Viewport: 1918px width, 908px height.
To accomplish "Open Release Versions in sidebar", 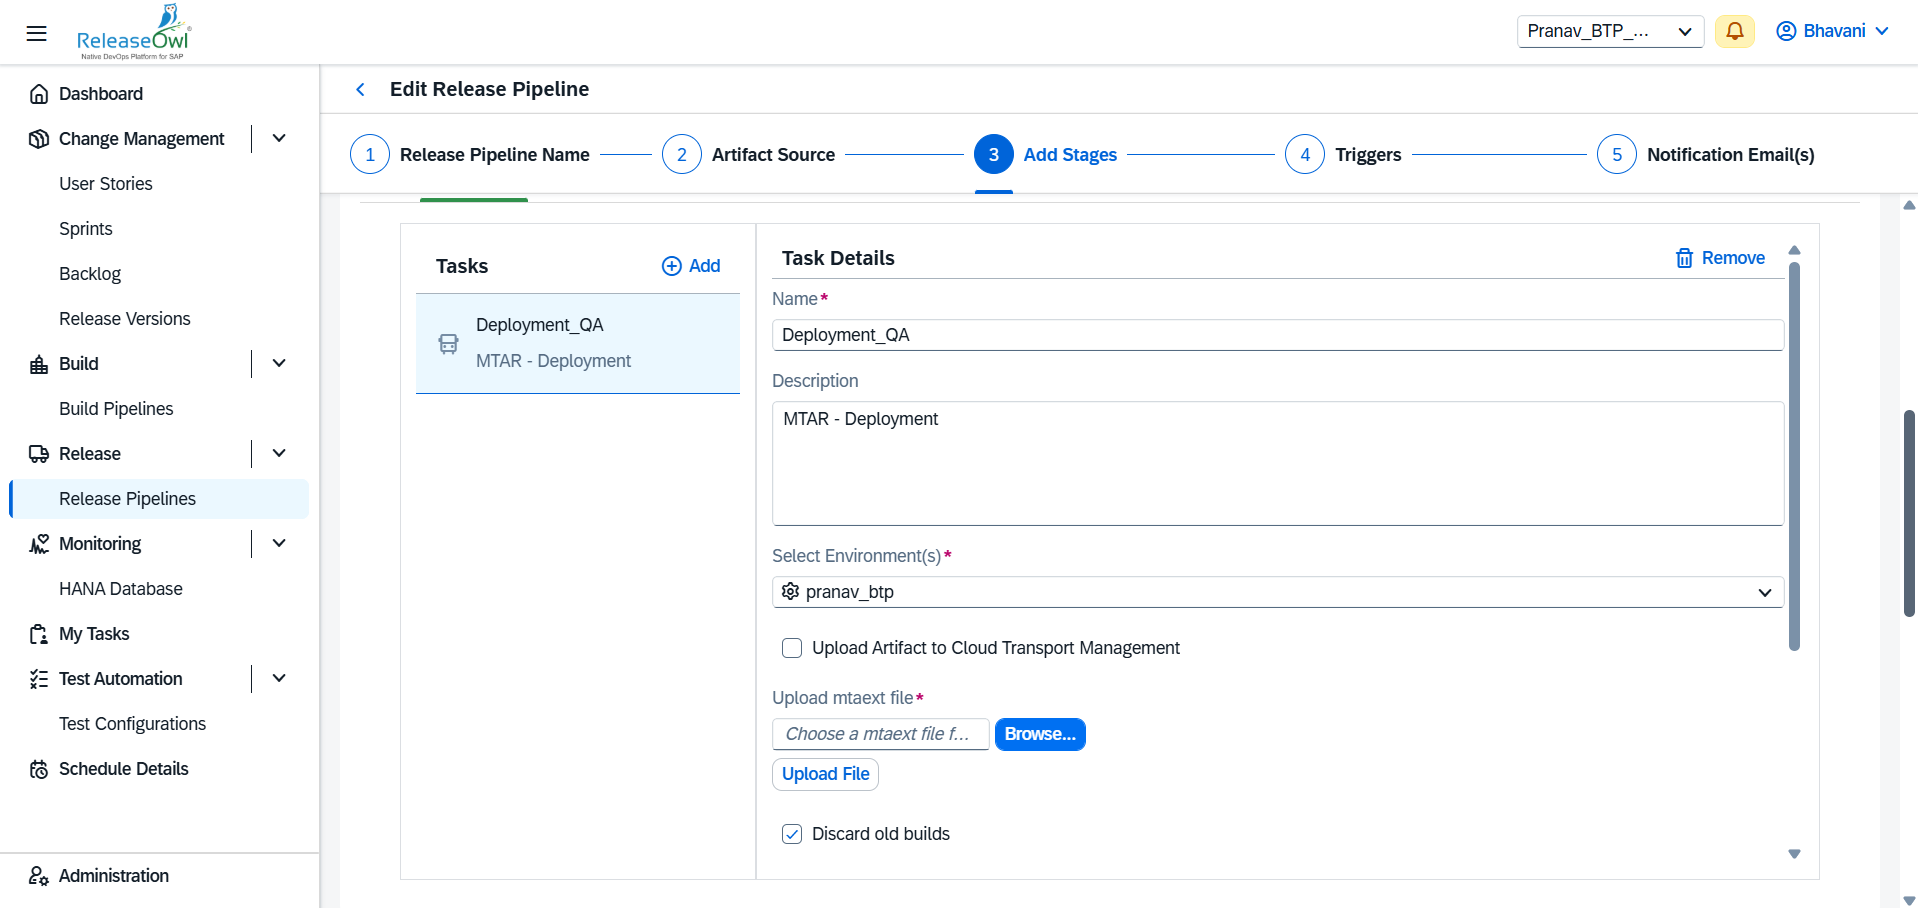I will point(125,319).
